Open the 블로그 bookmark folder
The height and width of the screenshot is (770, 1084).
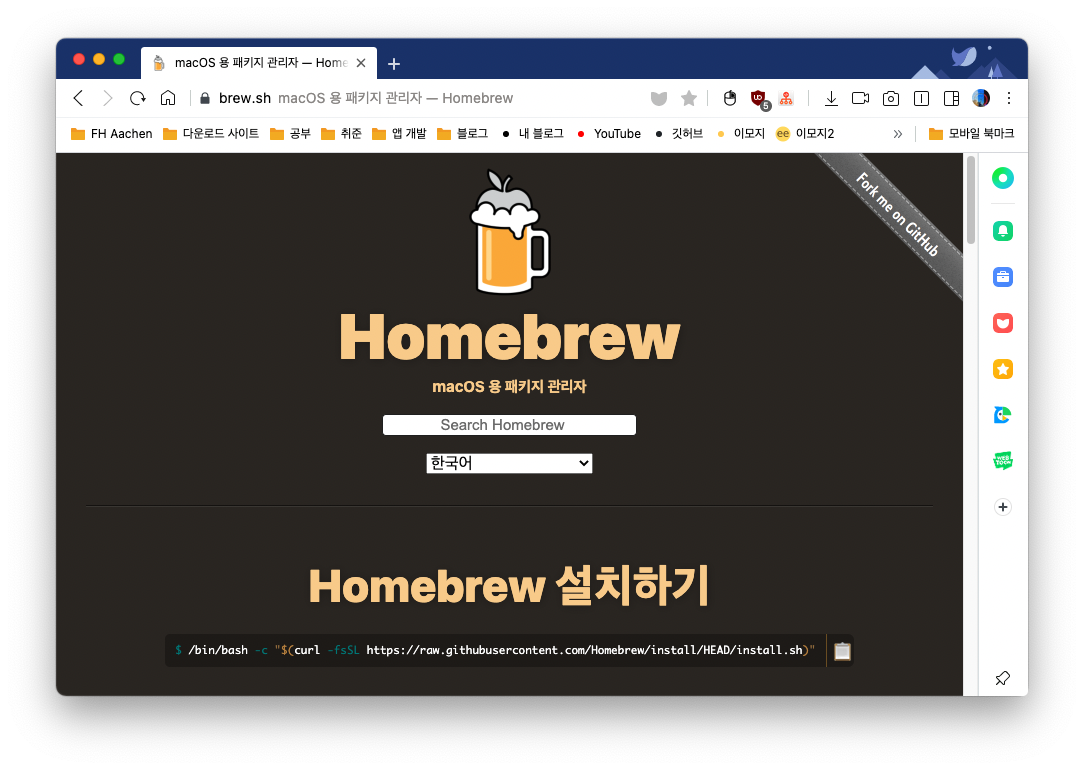[462, 133]
